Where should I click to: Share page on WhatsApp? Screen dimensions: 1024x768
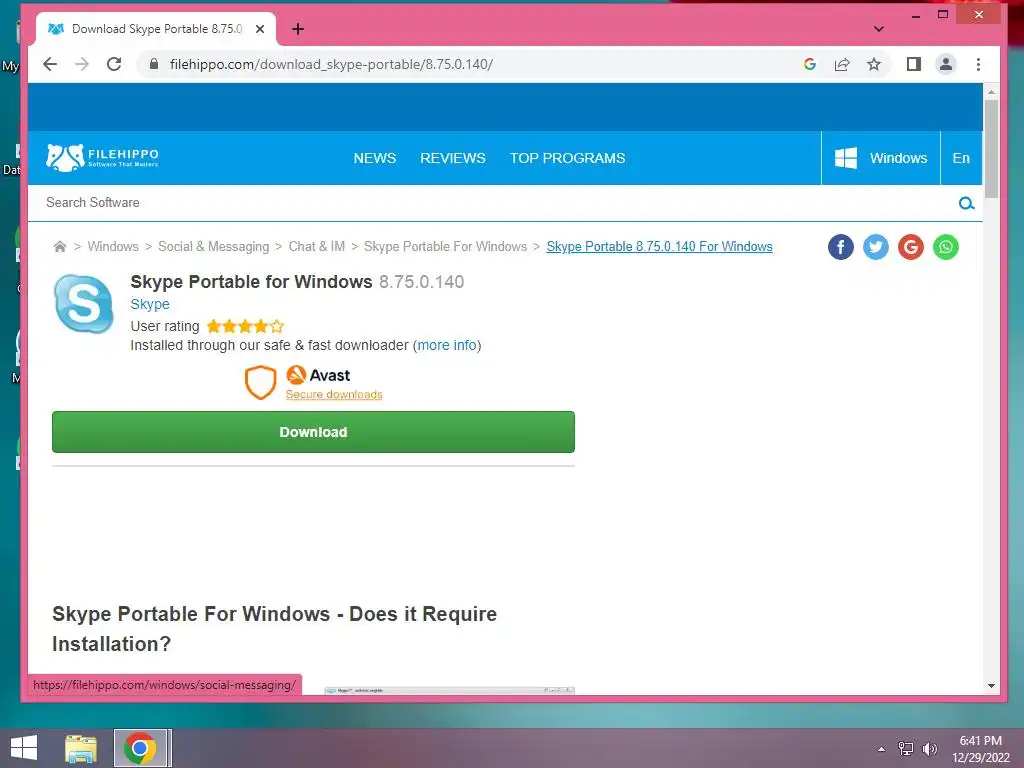pyautogui.click(x=946, y=247)
